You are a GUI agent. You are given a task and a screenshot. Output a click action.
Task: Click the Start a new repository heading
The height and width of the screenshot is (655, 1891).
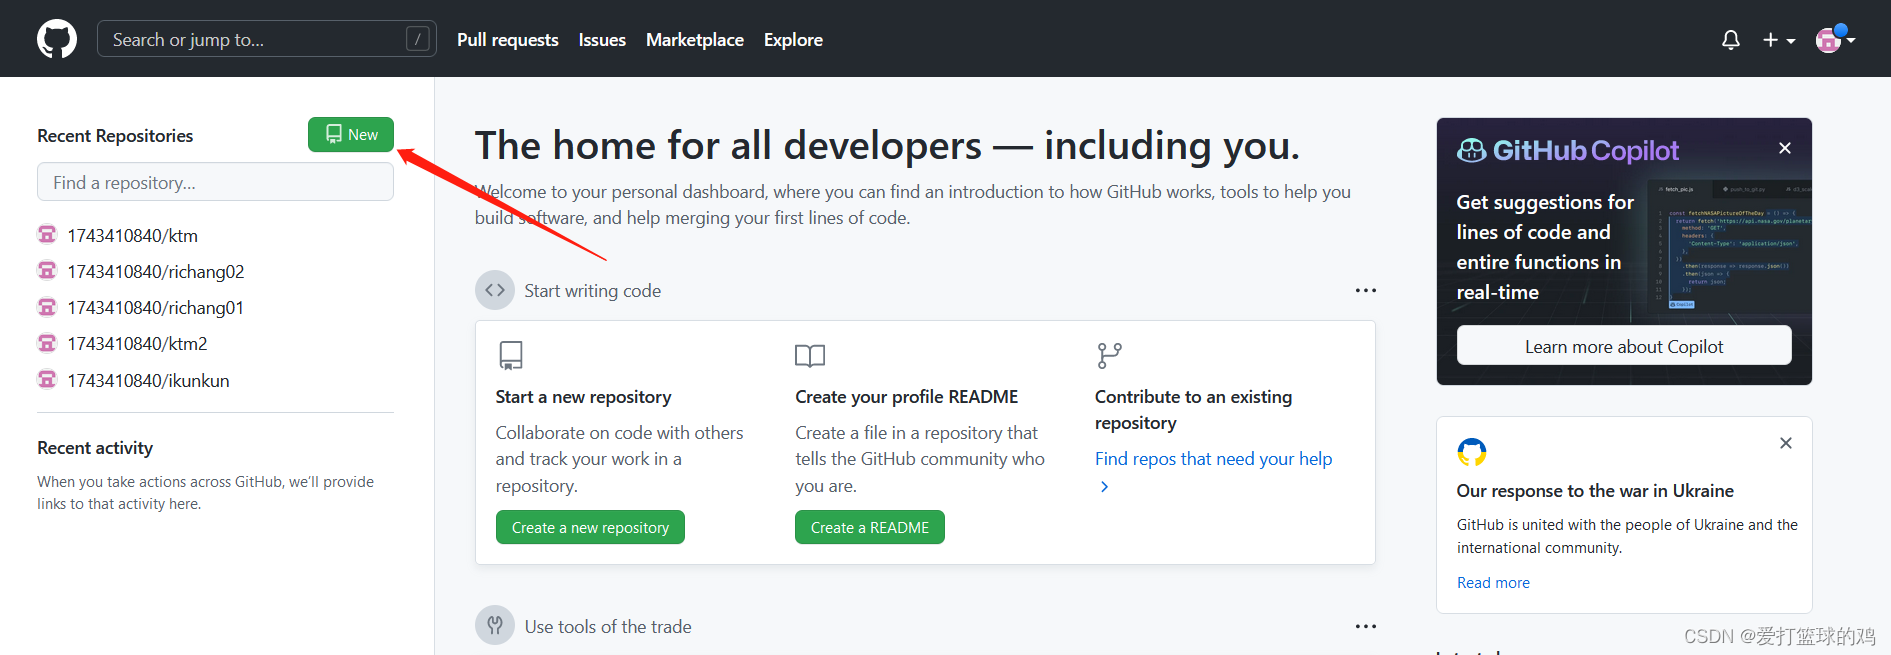(583, 397)
